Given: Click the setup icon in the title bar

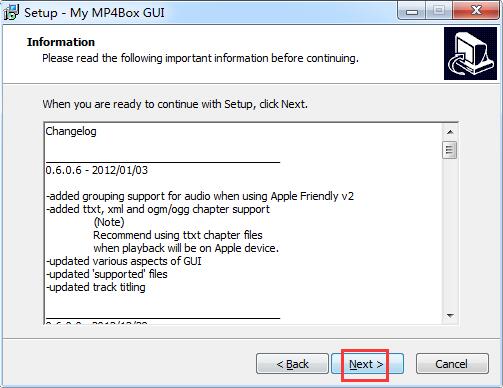Looking at the screenshot, I should (x=11, y=12).
